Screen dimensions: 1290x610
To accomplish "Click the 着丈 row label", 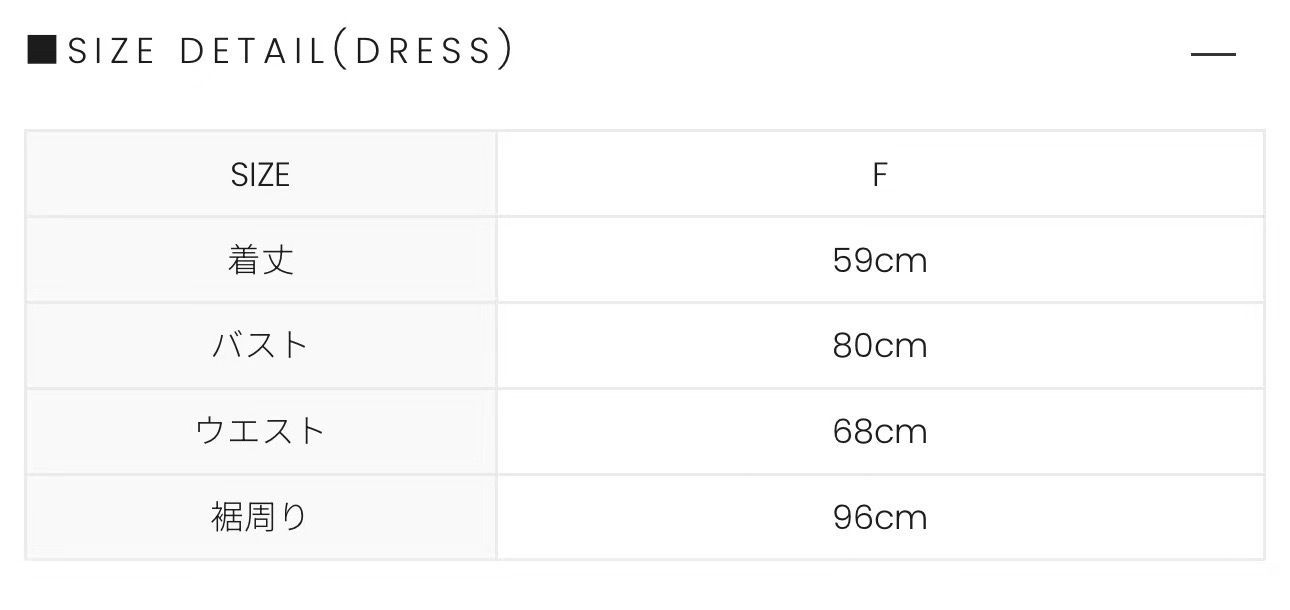I will [x=261, y=261].
